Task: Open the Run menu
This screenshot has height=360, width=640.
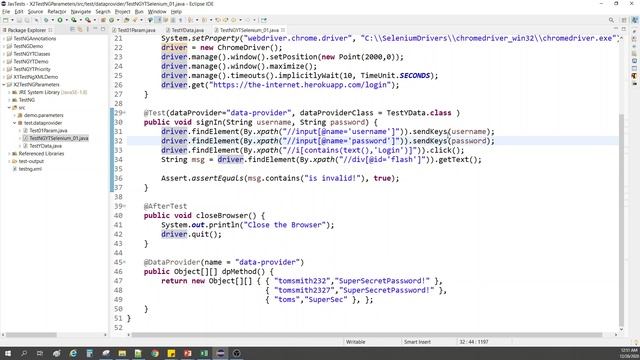Action: click(139, 12)
